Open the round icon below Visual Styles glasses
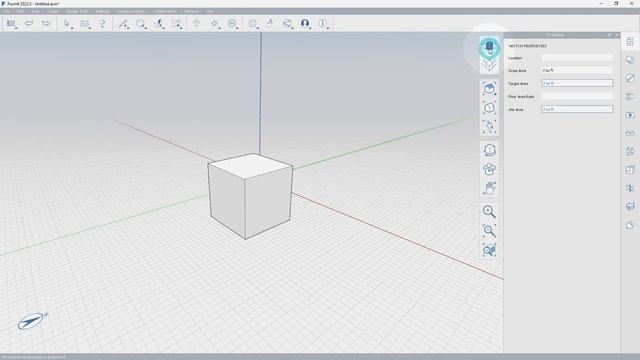Screen dimensions: 640x360 [630, 151]
